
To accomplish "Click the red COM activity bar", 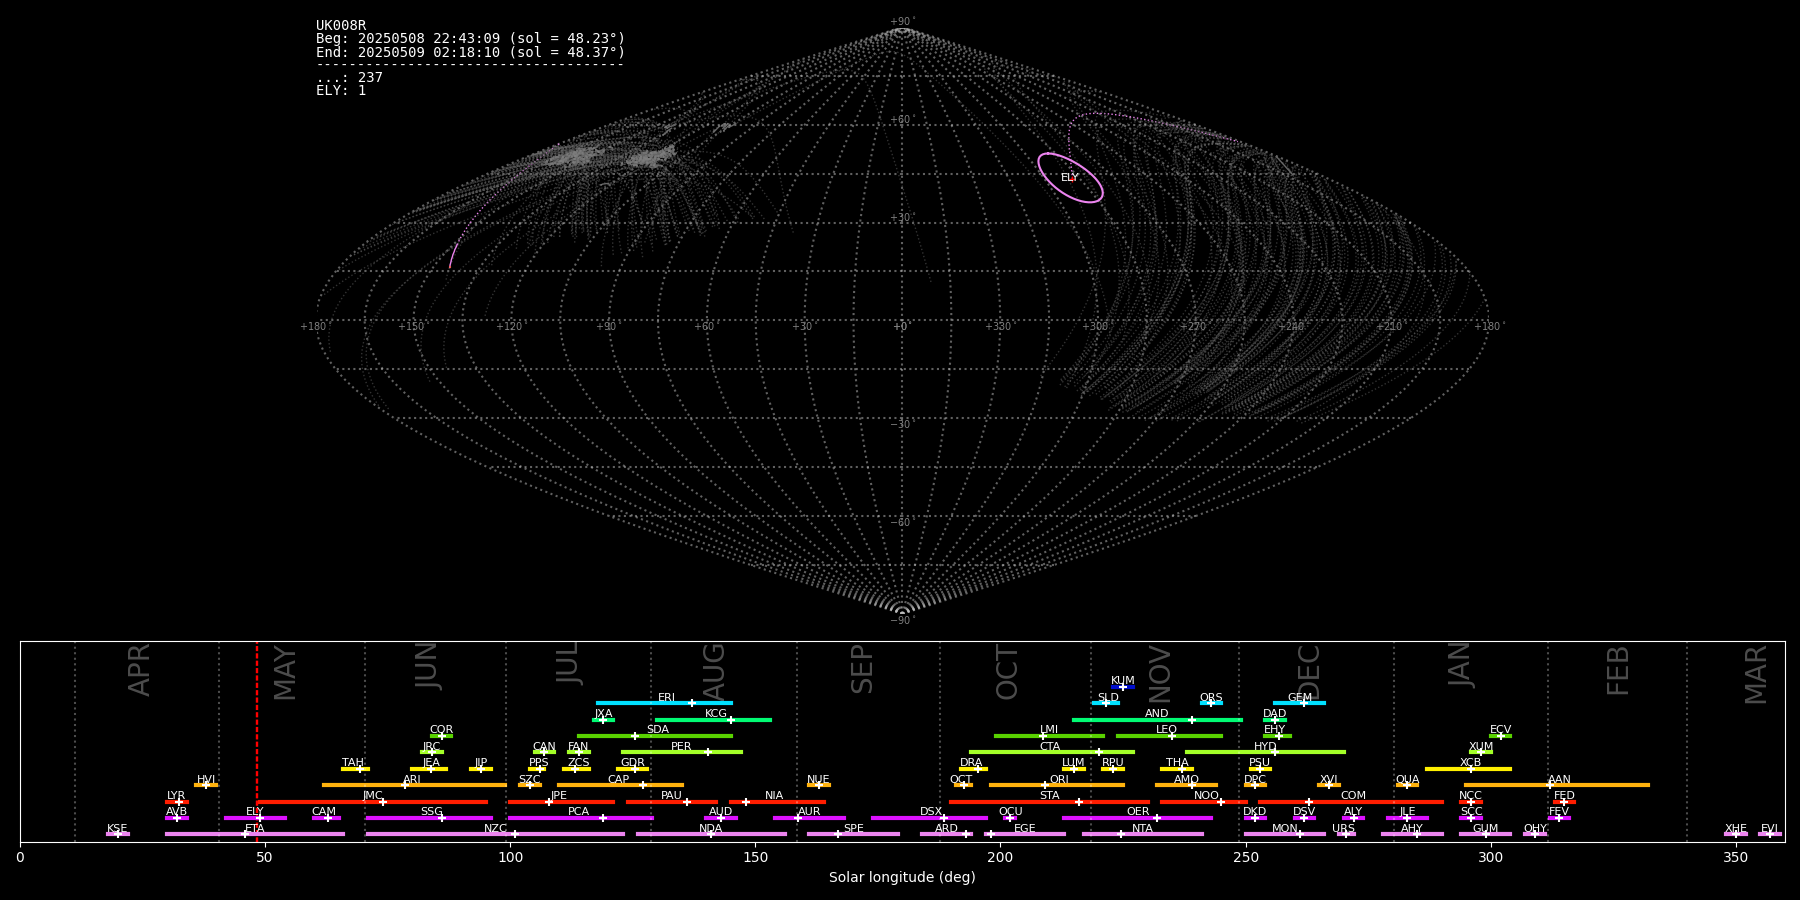I will [1352, 802].
